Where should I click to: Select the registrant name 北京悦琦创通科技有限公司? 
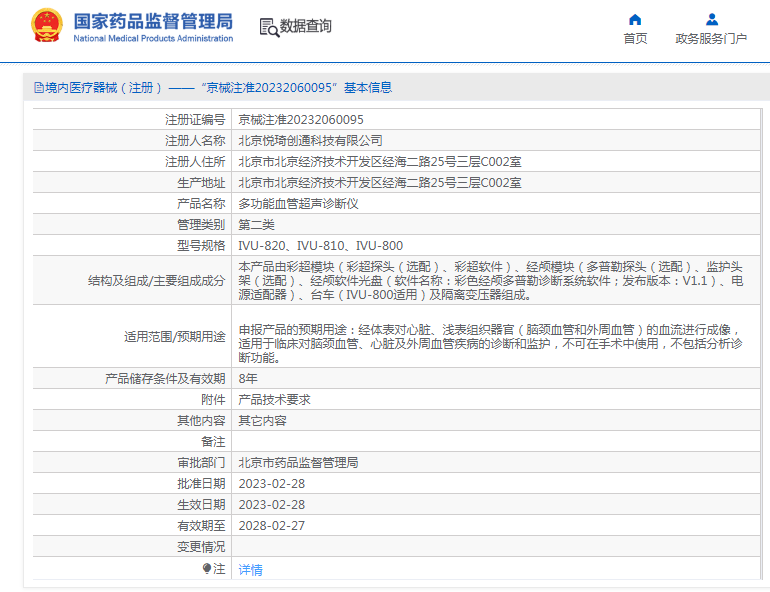coord(310,141)
